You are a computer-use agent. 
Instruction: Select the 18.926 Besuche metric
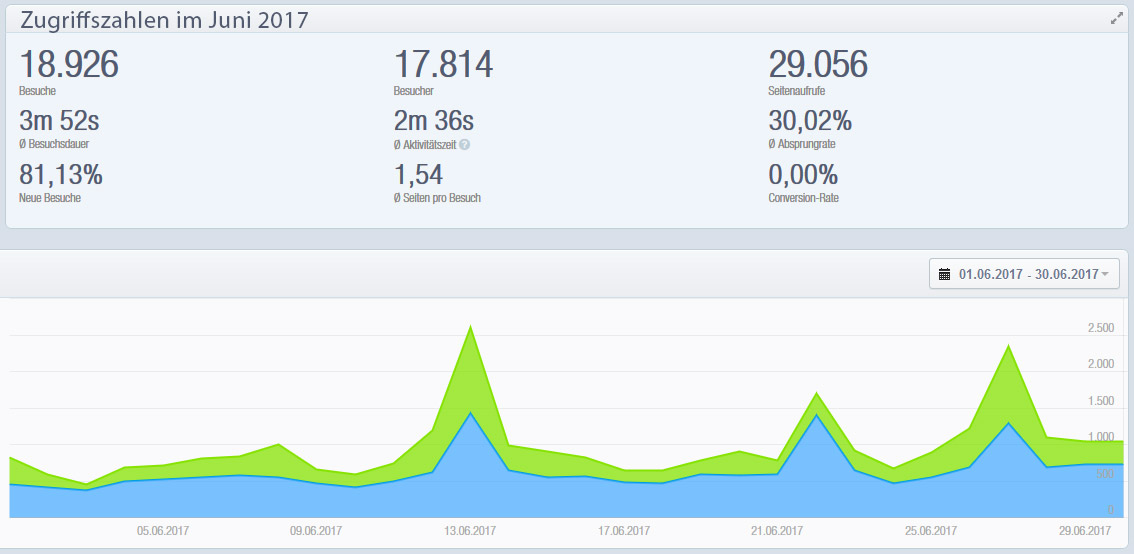[69, 66]
